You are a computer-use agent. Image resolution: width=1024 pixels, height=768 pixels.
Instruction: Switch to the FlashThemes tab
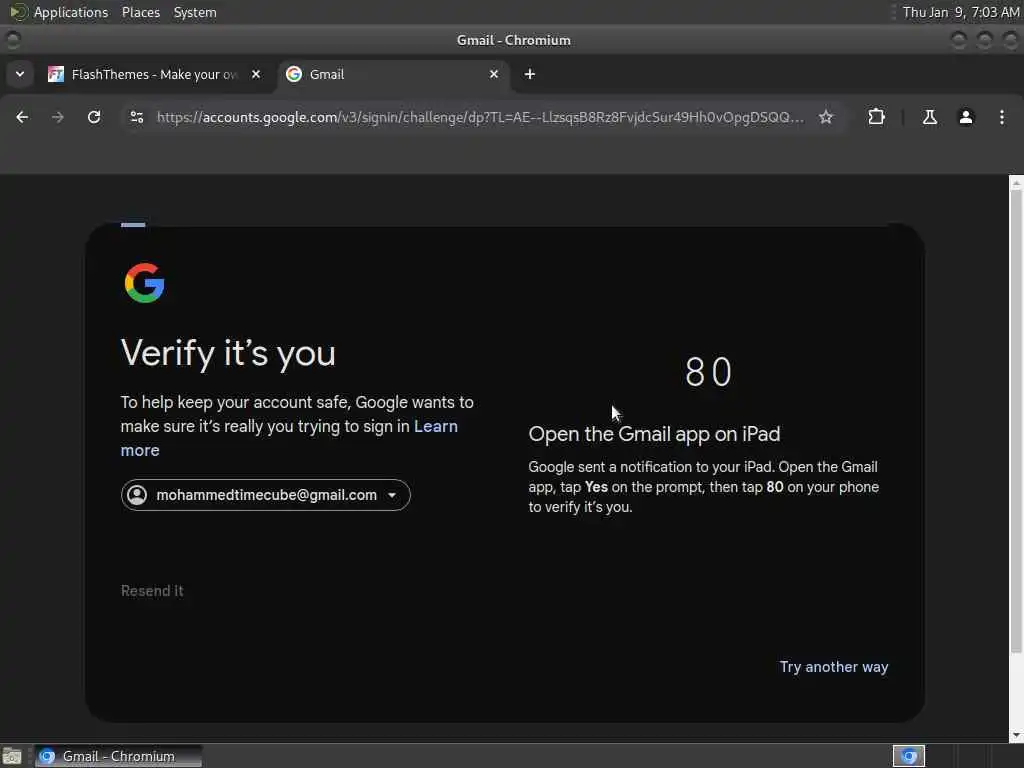pos(154,74)
